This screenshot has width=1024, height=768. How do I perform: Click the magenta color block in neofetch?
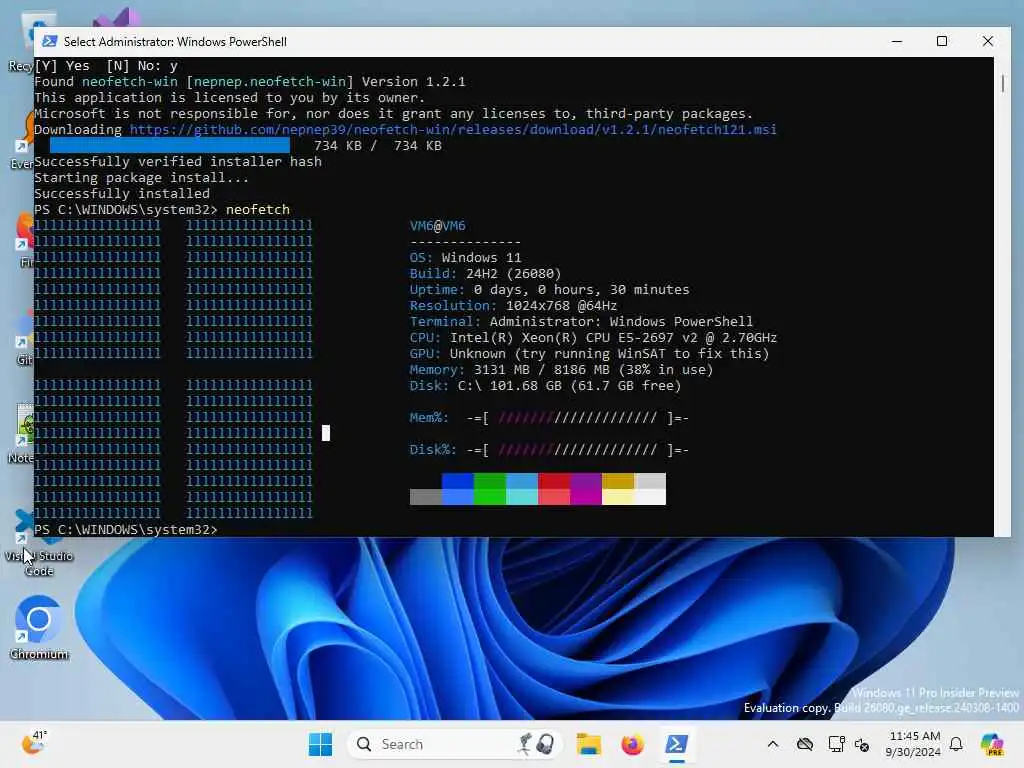pos(586,489)
